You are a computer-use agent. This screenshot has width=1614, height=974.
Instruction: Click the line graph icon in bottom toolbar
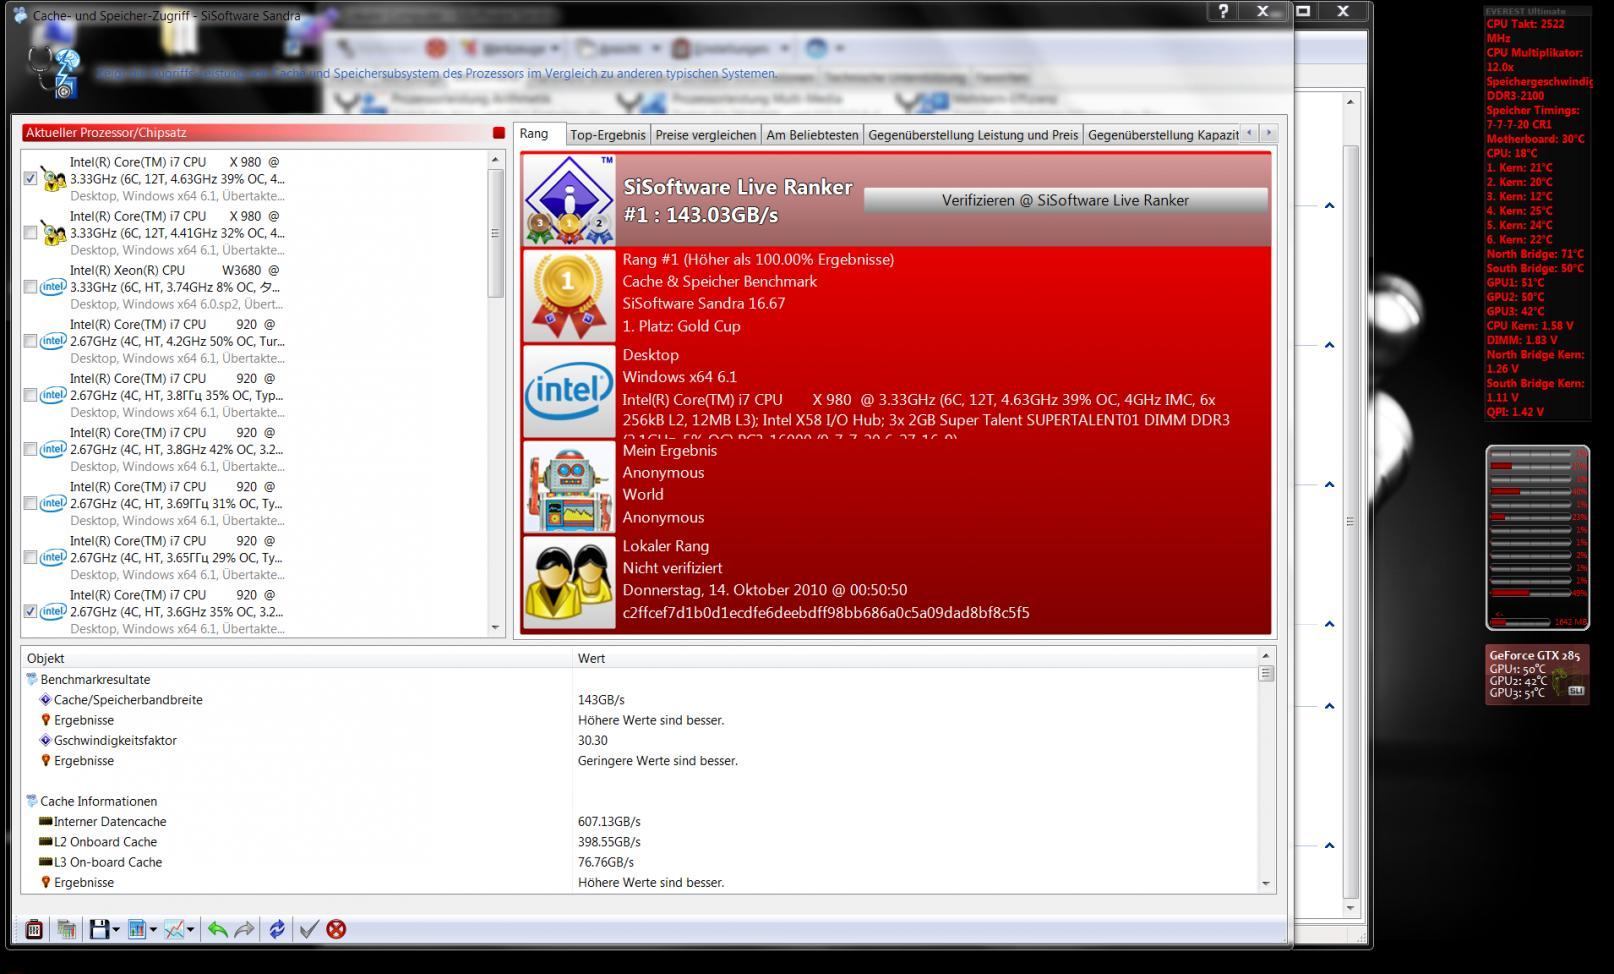[174, 929]
